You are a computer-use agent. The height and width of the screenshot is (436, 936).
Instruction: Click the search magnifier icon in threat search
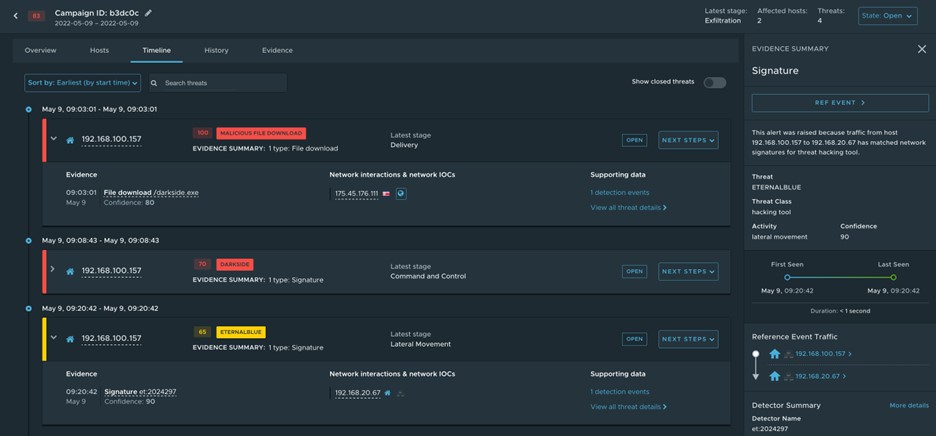(x=155, y=83)
